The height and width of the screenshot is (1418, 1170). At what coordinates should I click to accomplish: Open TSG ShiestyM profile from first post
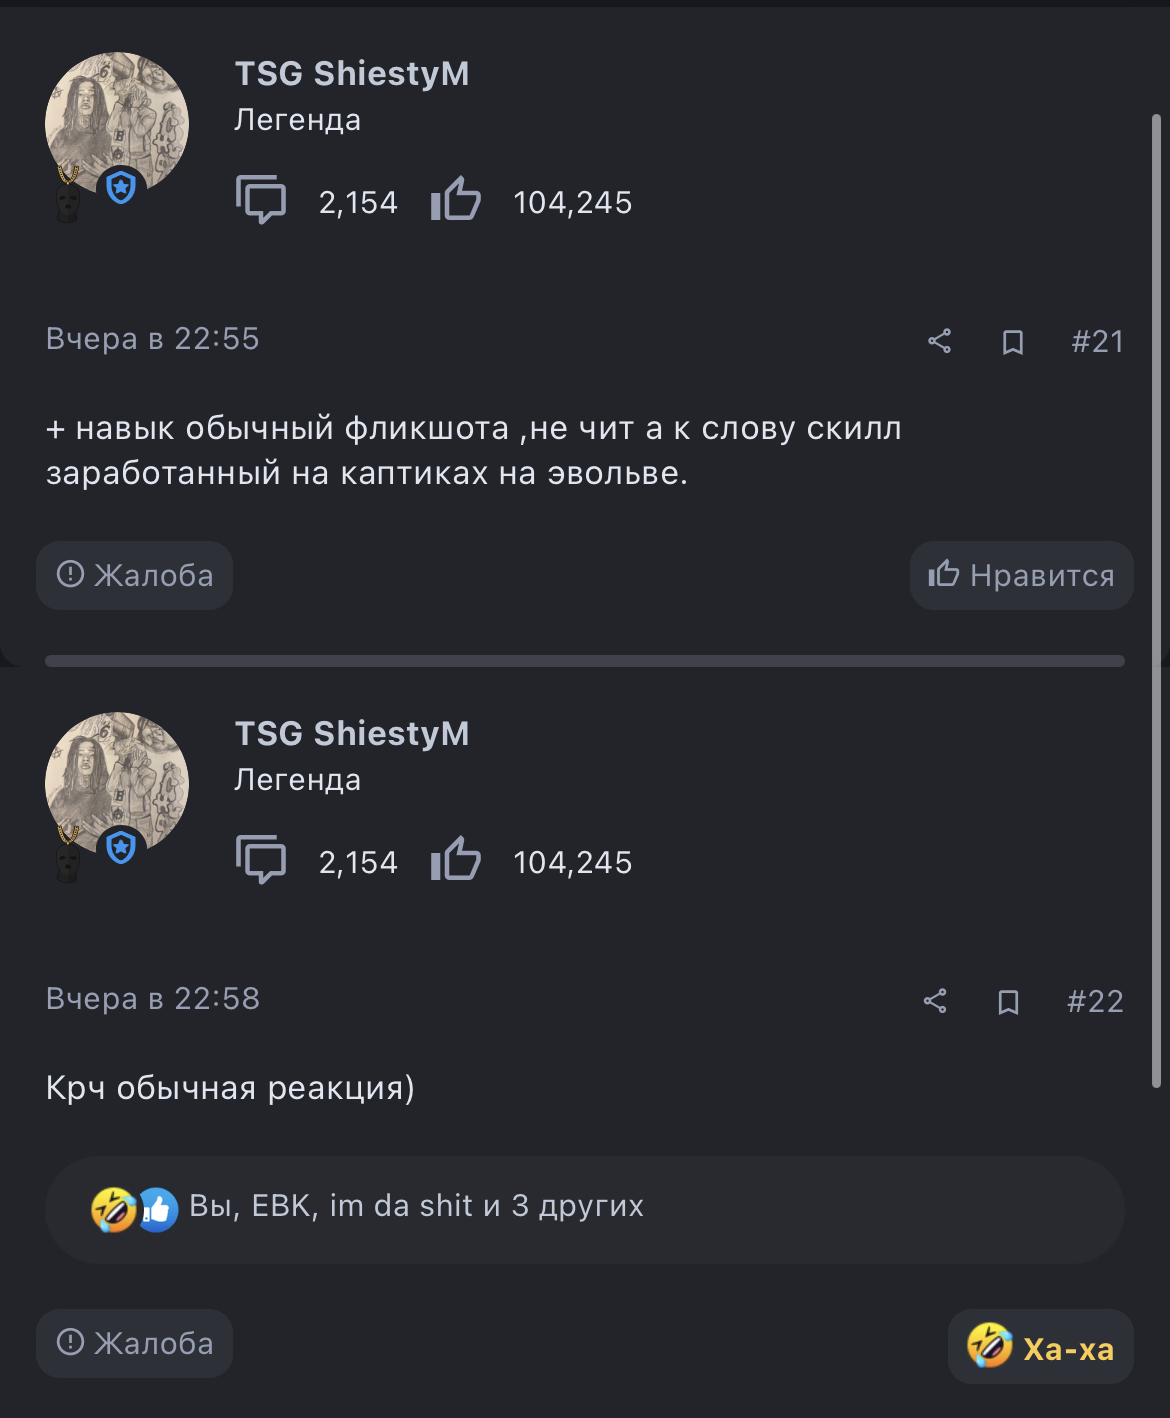point(352,74)
